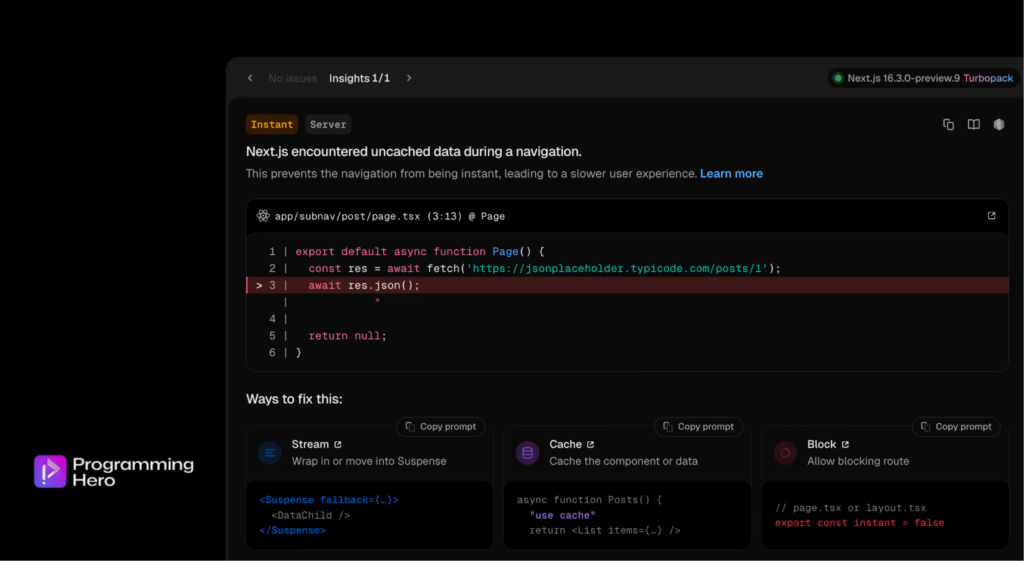Click app/subnav/post/page.tsx (3:13) @ Page file path
The width and height of the screenshot is (1024, 561).
coord(390,216)
